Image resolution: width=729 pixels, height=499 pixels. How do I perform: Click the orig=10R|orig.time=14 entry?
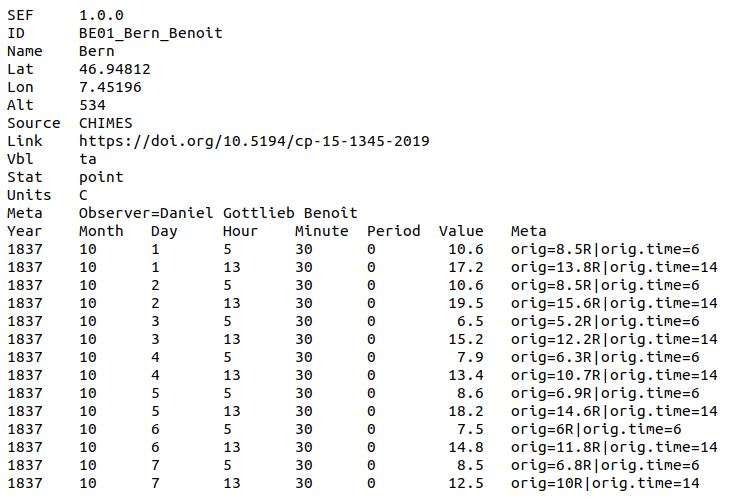[x=605, y=483]
